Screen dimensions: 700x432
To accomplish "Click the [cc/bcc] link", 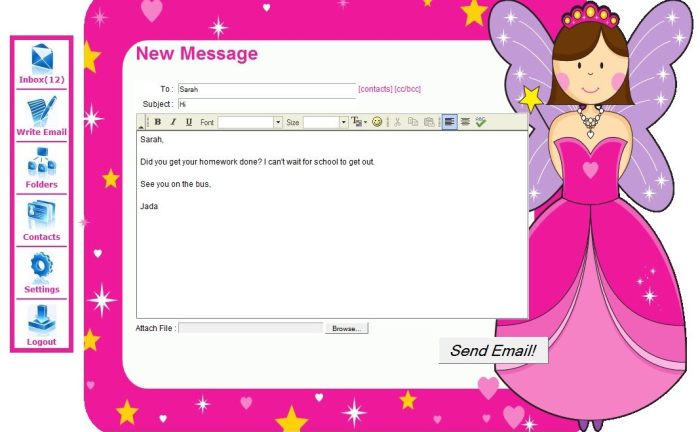I will click(x=408, y=89).
